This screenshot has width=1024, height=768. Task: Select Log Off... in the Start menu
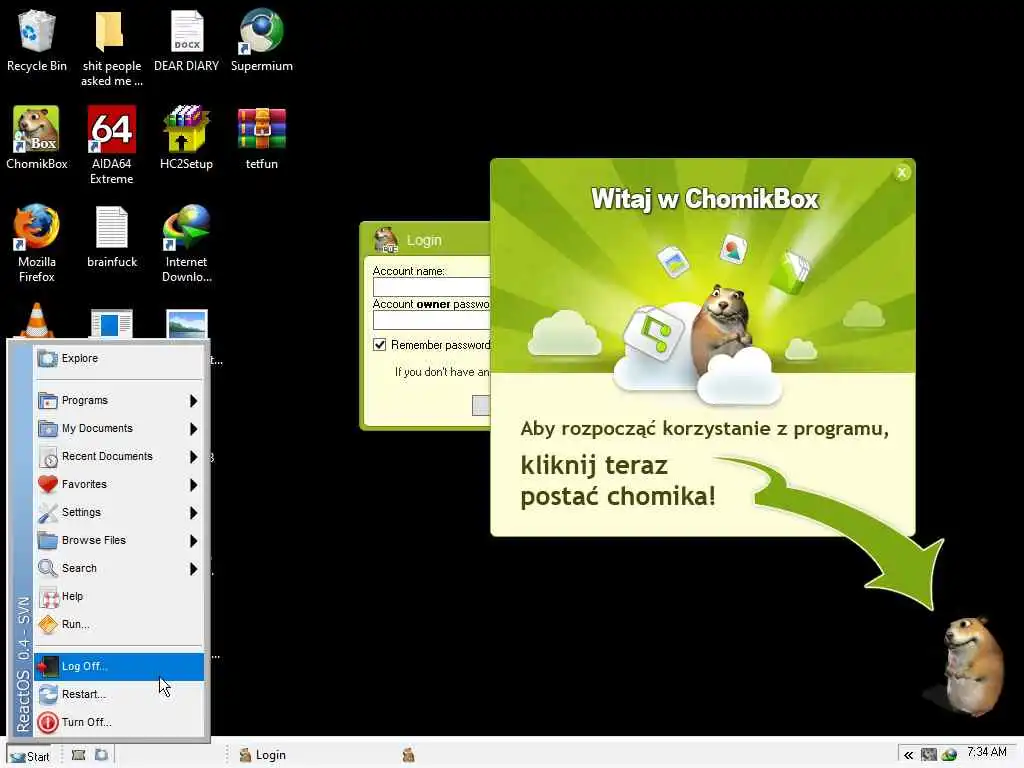(x=119, y=667)
